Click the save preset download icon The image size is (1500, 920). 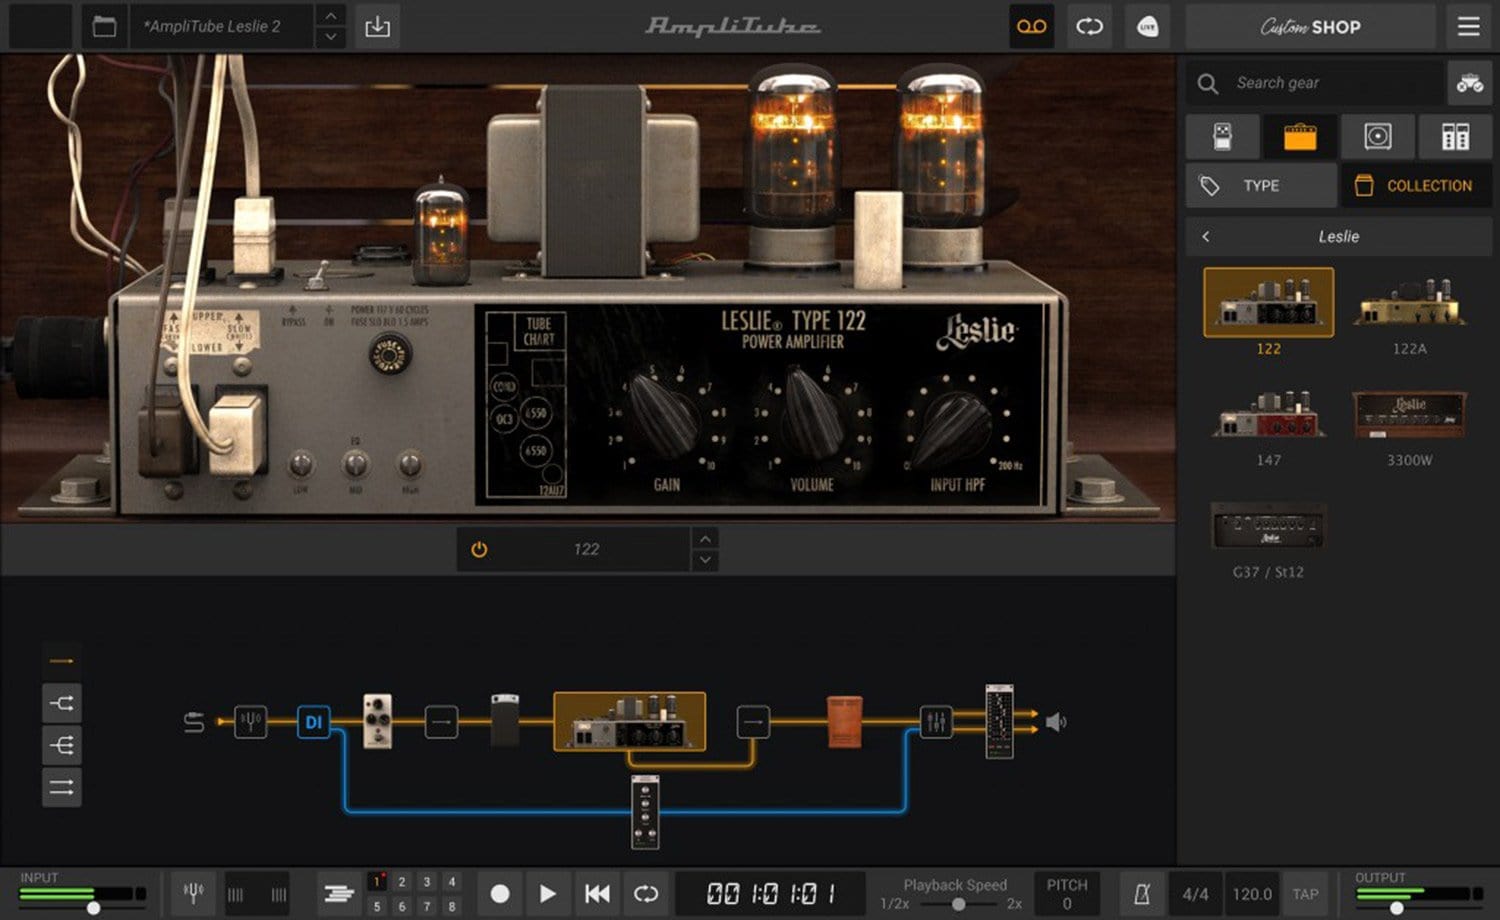tap(377, 26)
